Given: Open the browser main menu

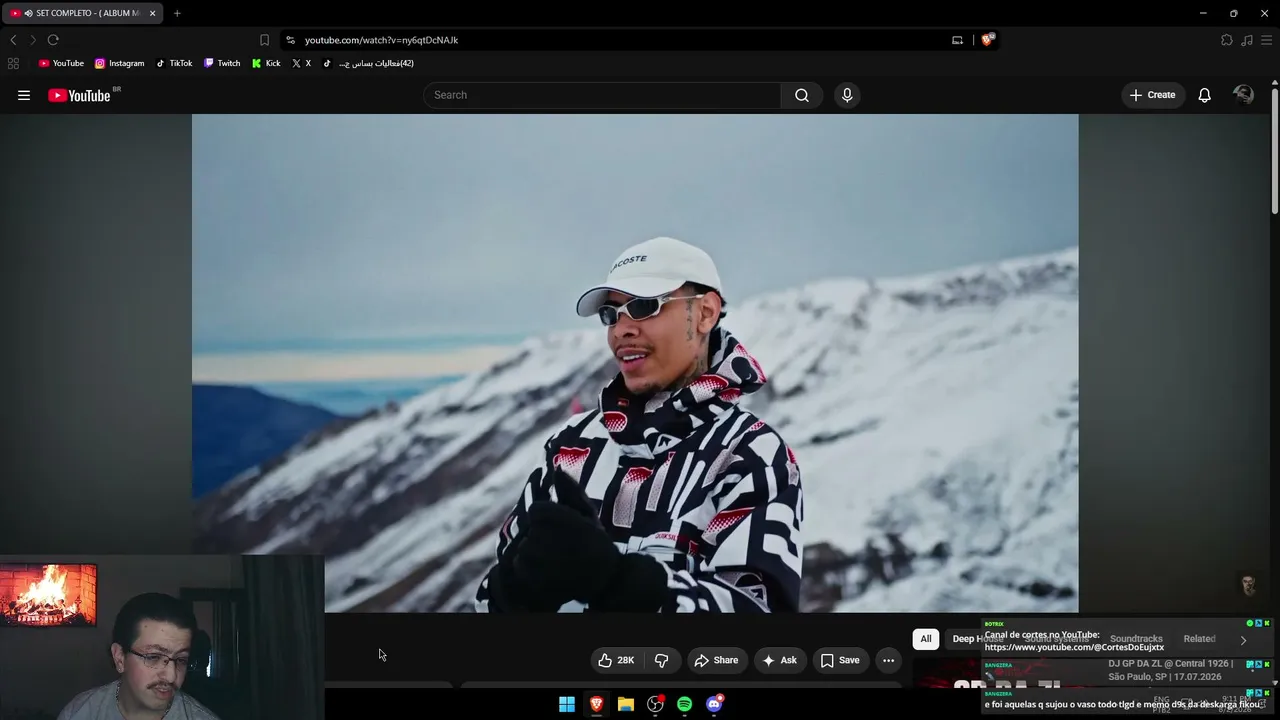Looking at the screenshot, I should pos(1267,40).
